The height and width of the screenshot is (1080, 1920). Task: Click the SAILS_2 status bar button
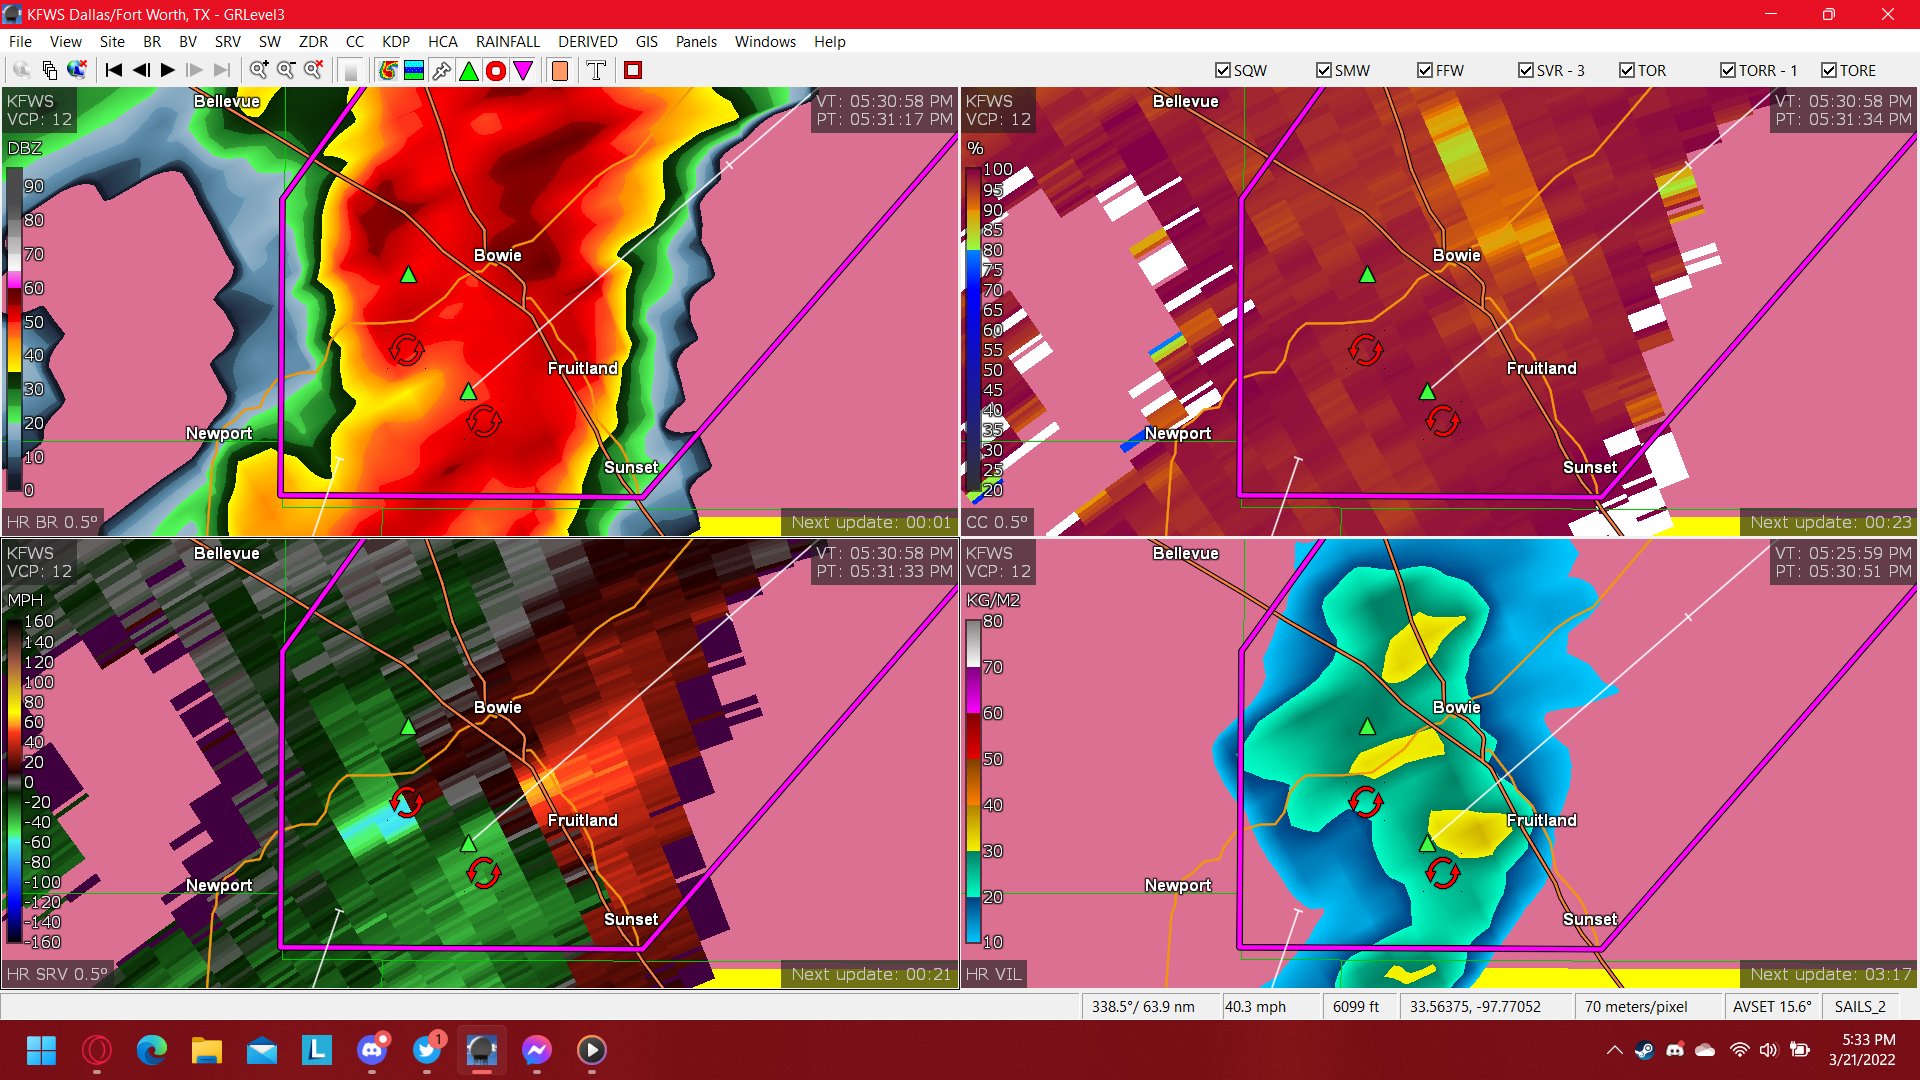pyautogui.click(x=1862, y=1006)
